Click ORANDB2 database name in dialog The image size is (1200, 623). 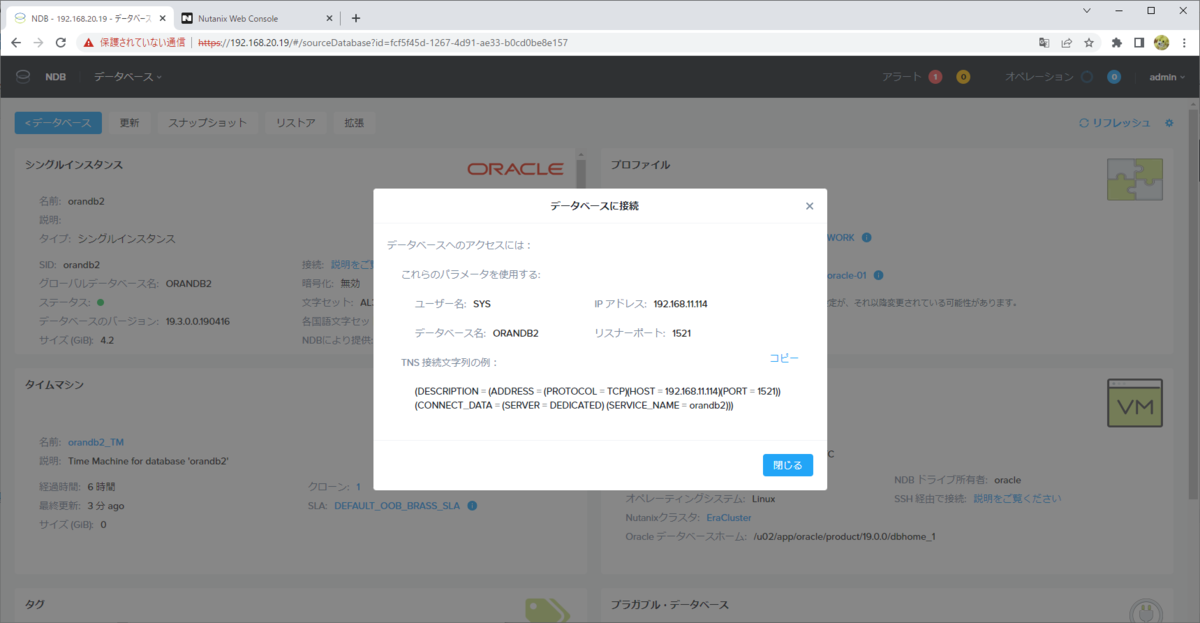516,333
